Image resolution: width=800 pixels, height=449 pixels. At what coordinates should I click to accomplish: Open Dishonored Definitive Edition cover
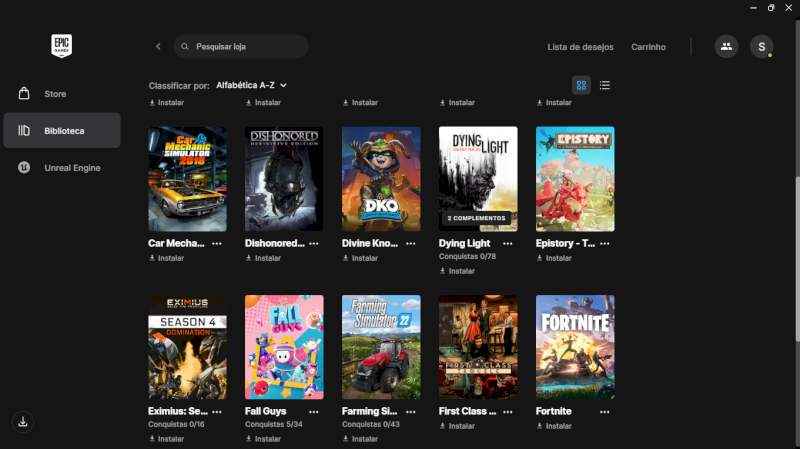[x=284, y=179]
